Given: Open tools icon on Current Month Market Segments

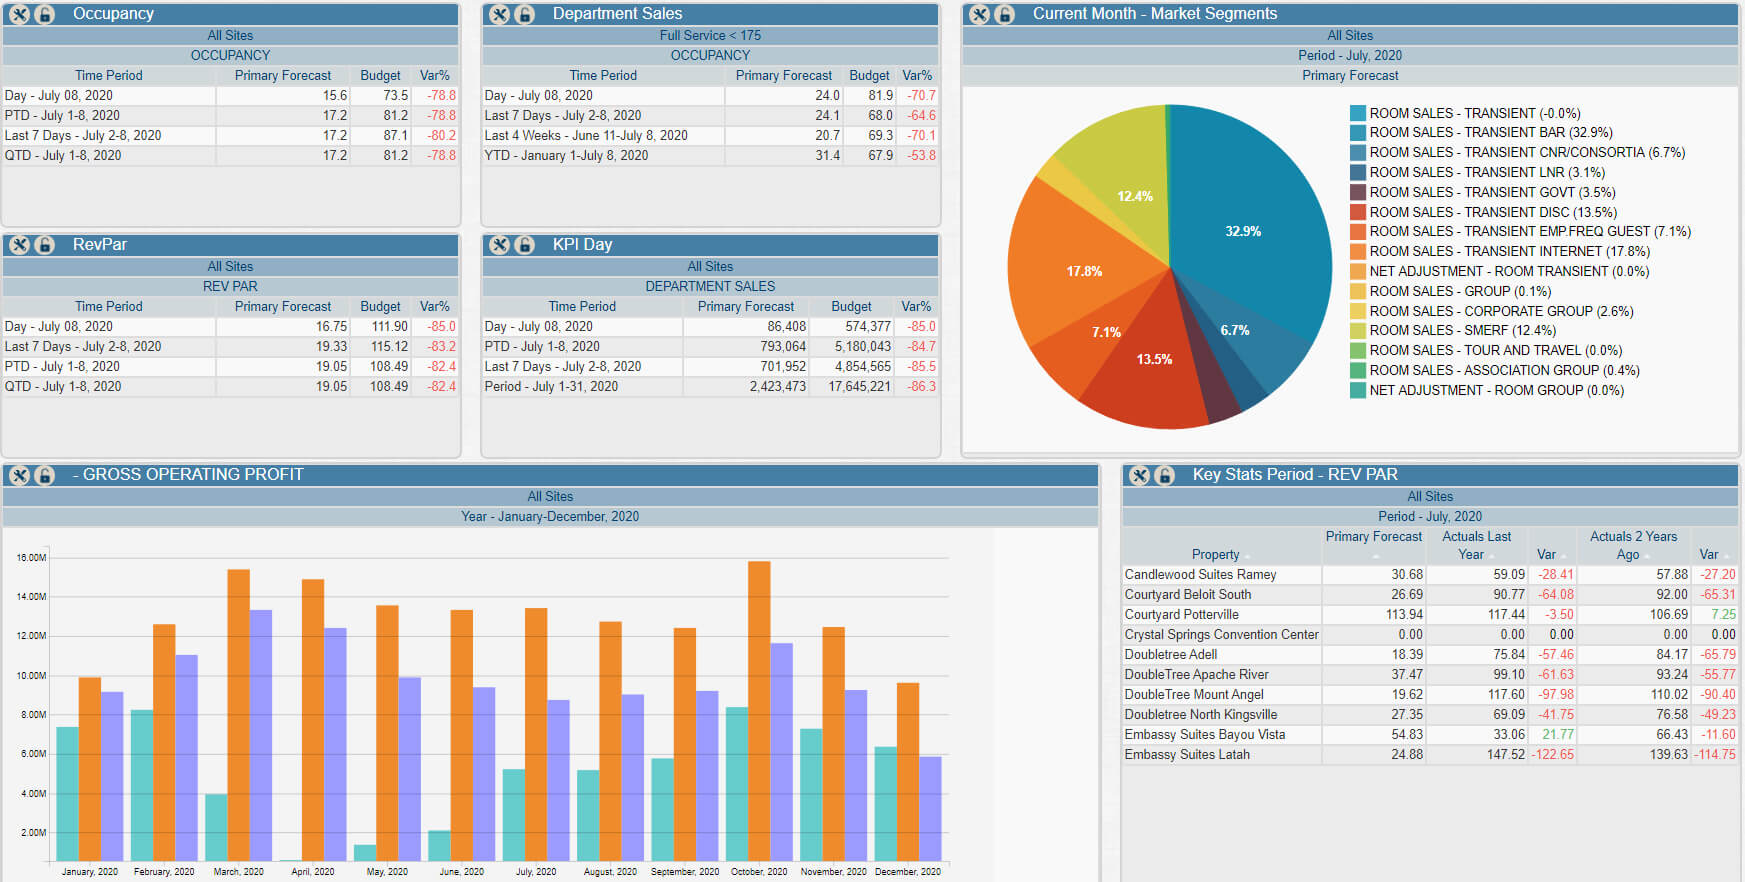Looking at the screenshot, I should 979,14.
